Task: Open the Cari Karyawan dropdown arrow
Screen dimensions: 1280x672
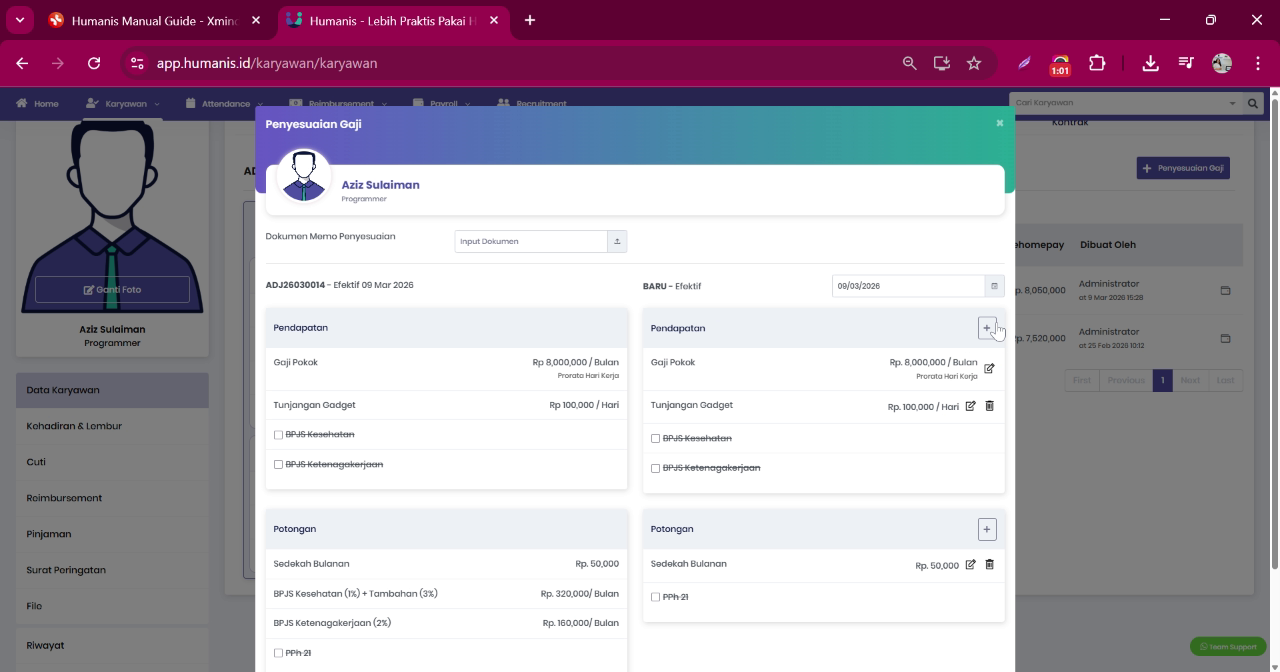Action: tap(1232, 103)
